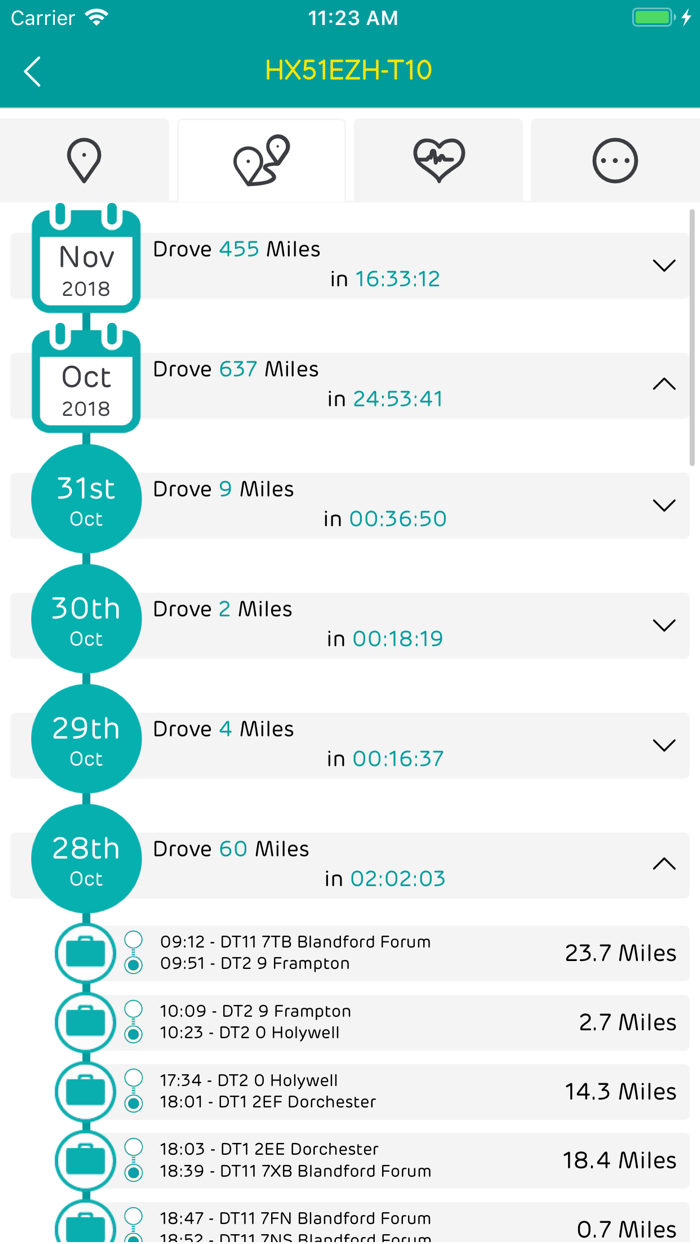Expand the November 455 Miles summary
Screen dimensions: 700x1244
[663, 265]
